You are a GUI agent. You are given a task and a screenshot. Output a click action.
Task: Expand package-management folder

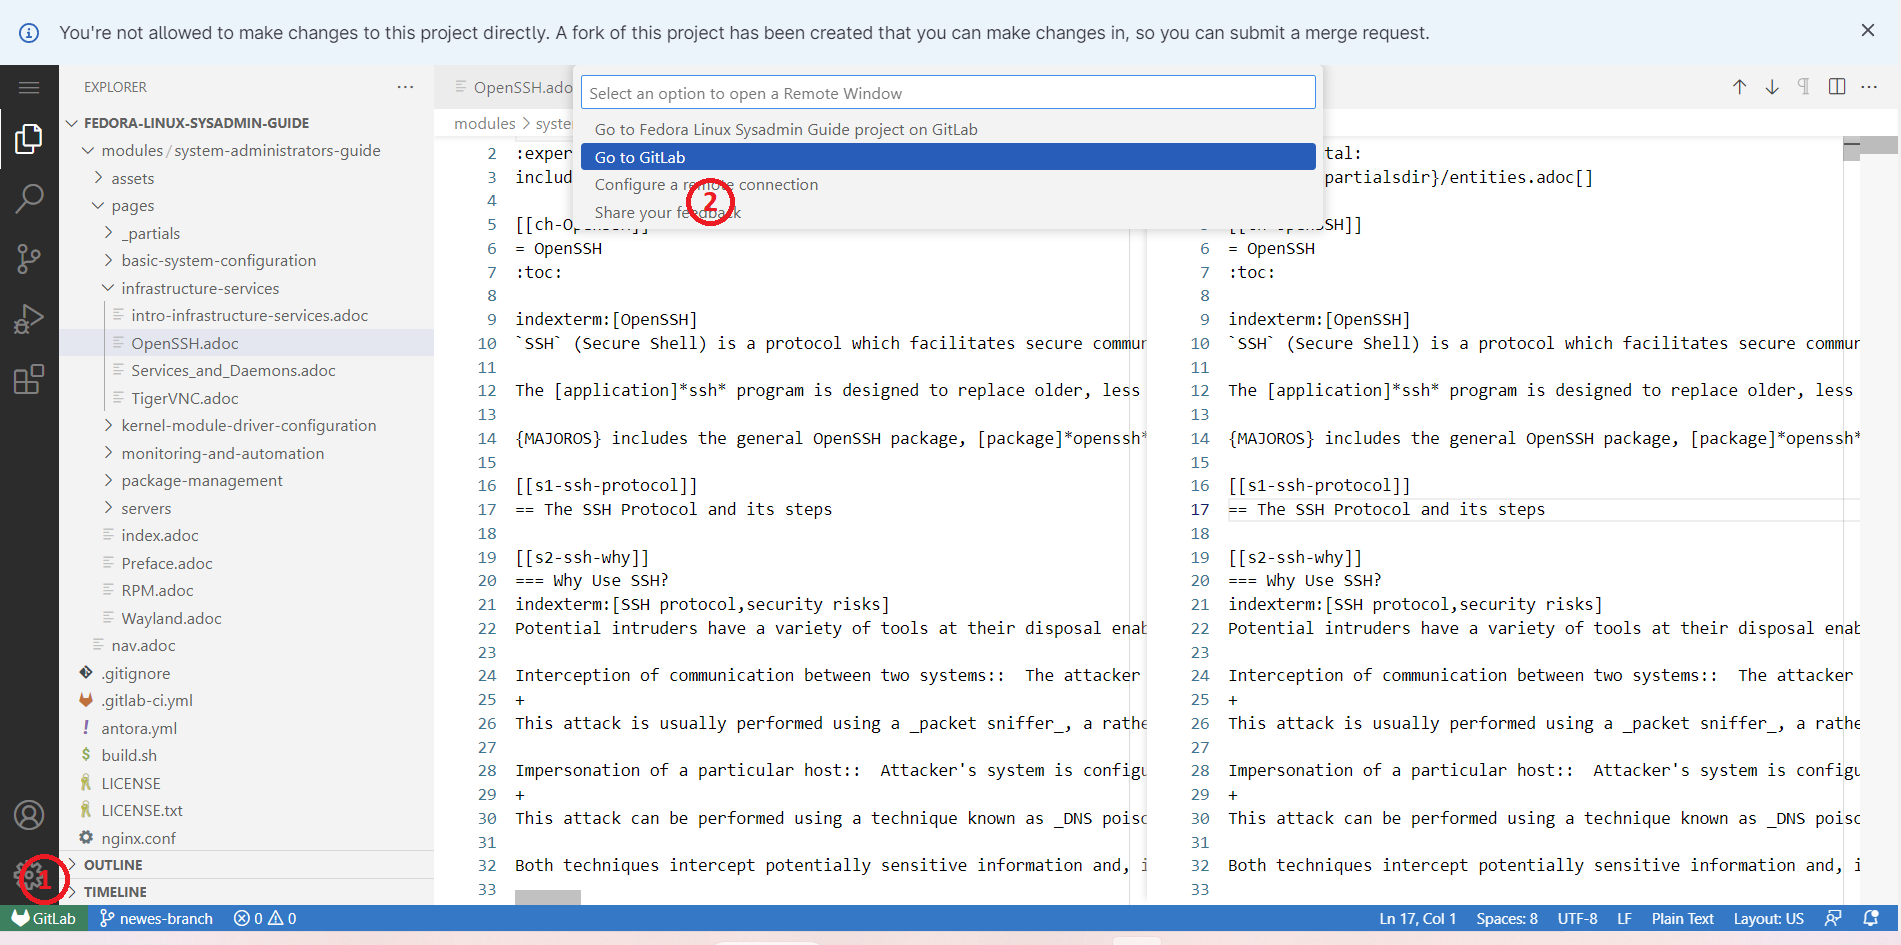[246, 480]
